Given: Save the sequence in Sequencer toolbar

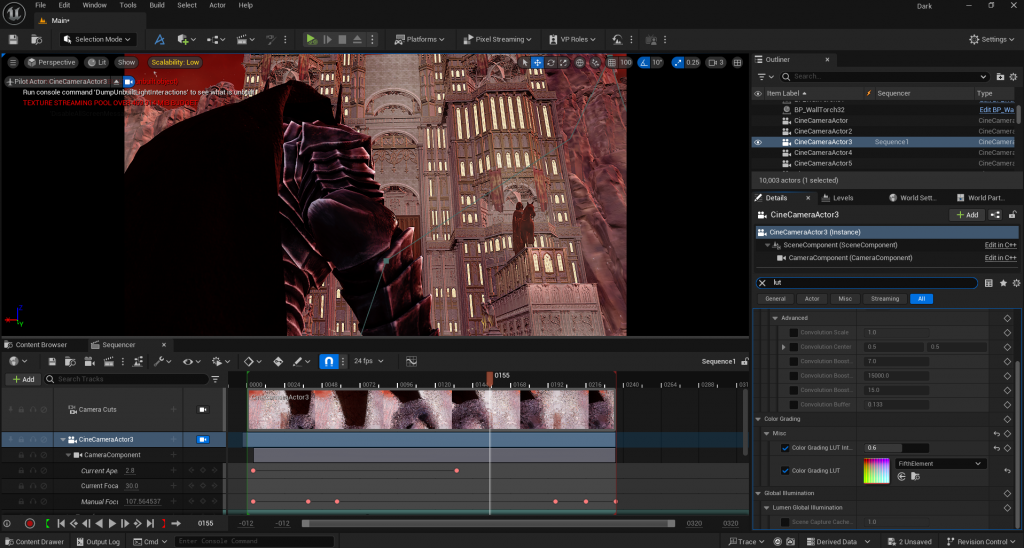Looking at the screenshot, I should click(x=52, y=361).
